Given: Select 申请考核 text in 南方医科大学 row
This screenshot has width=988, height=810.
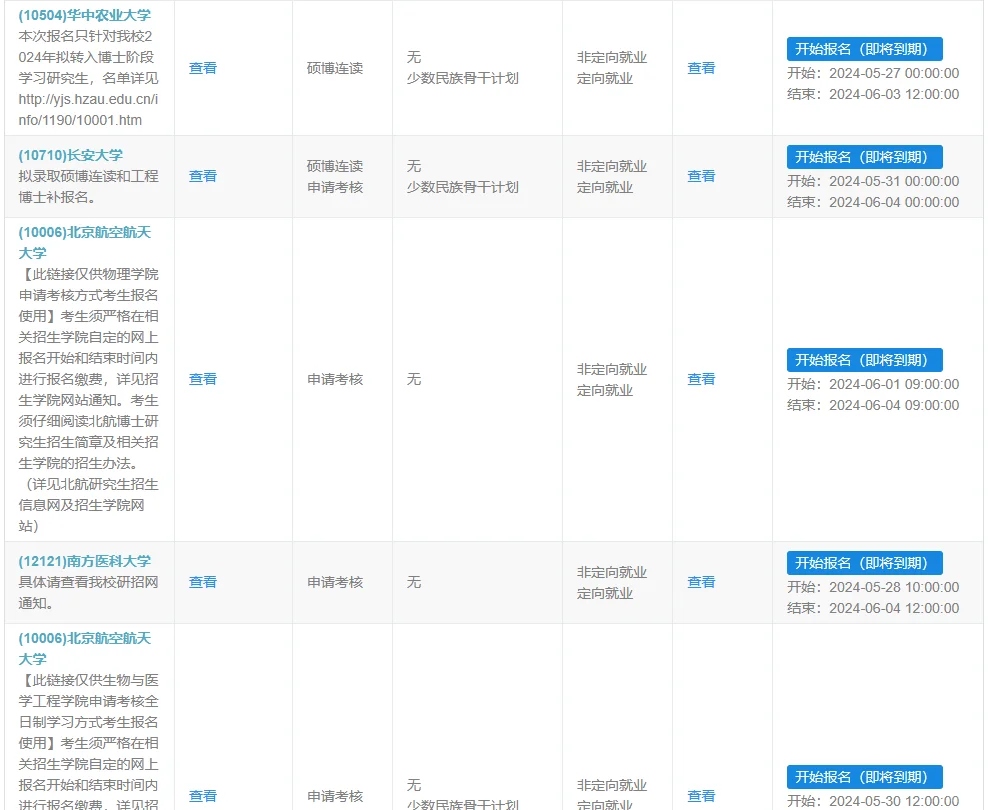Looking at the screenshot, I should coord(335,582).
